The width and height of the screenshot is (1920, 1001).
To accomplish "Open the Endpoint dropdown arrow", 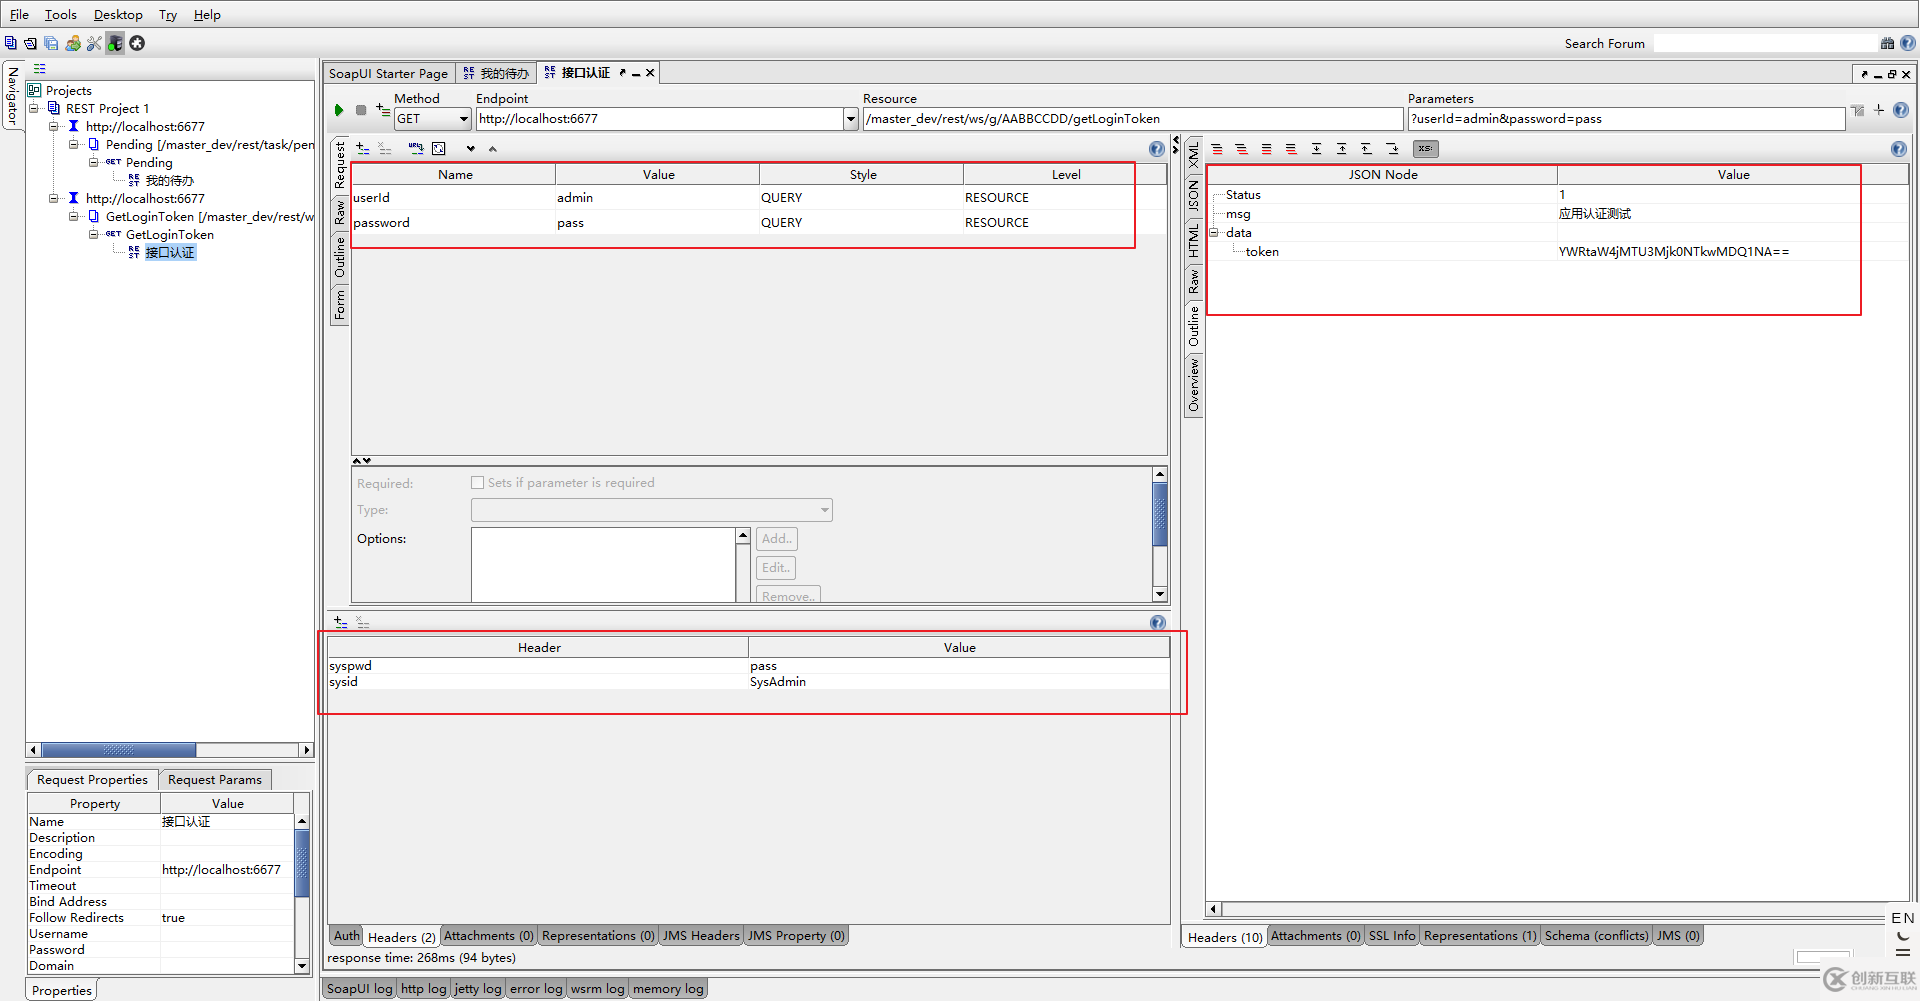I will click(851, 119).
